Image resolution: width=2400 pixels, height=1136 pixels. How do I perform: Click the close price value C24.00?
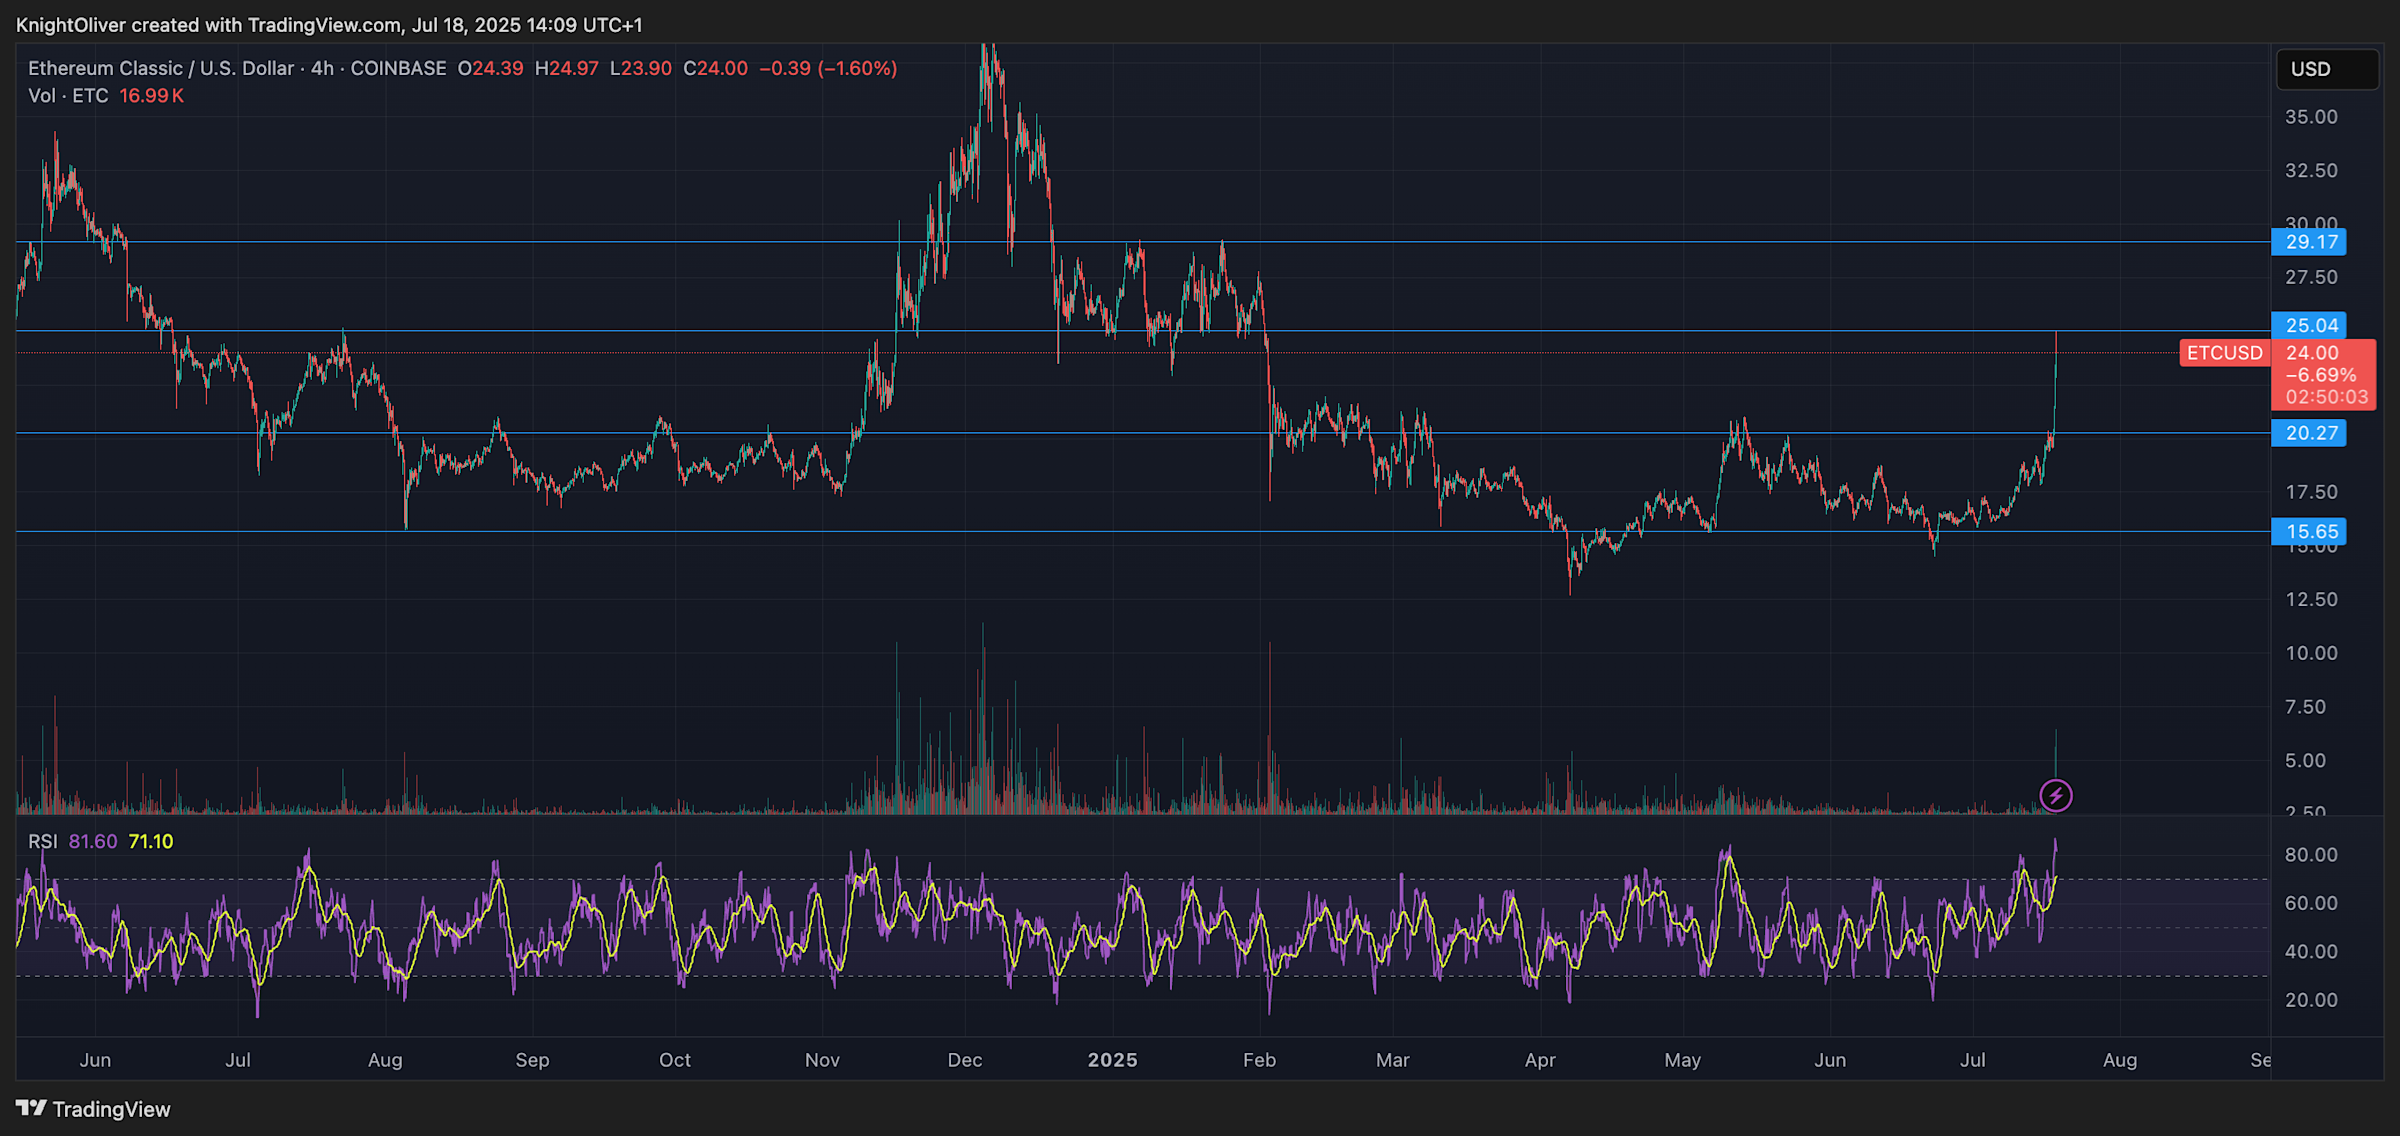click(715, 68)
